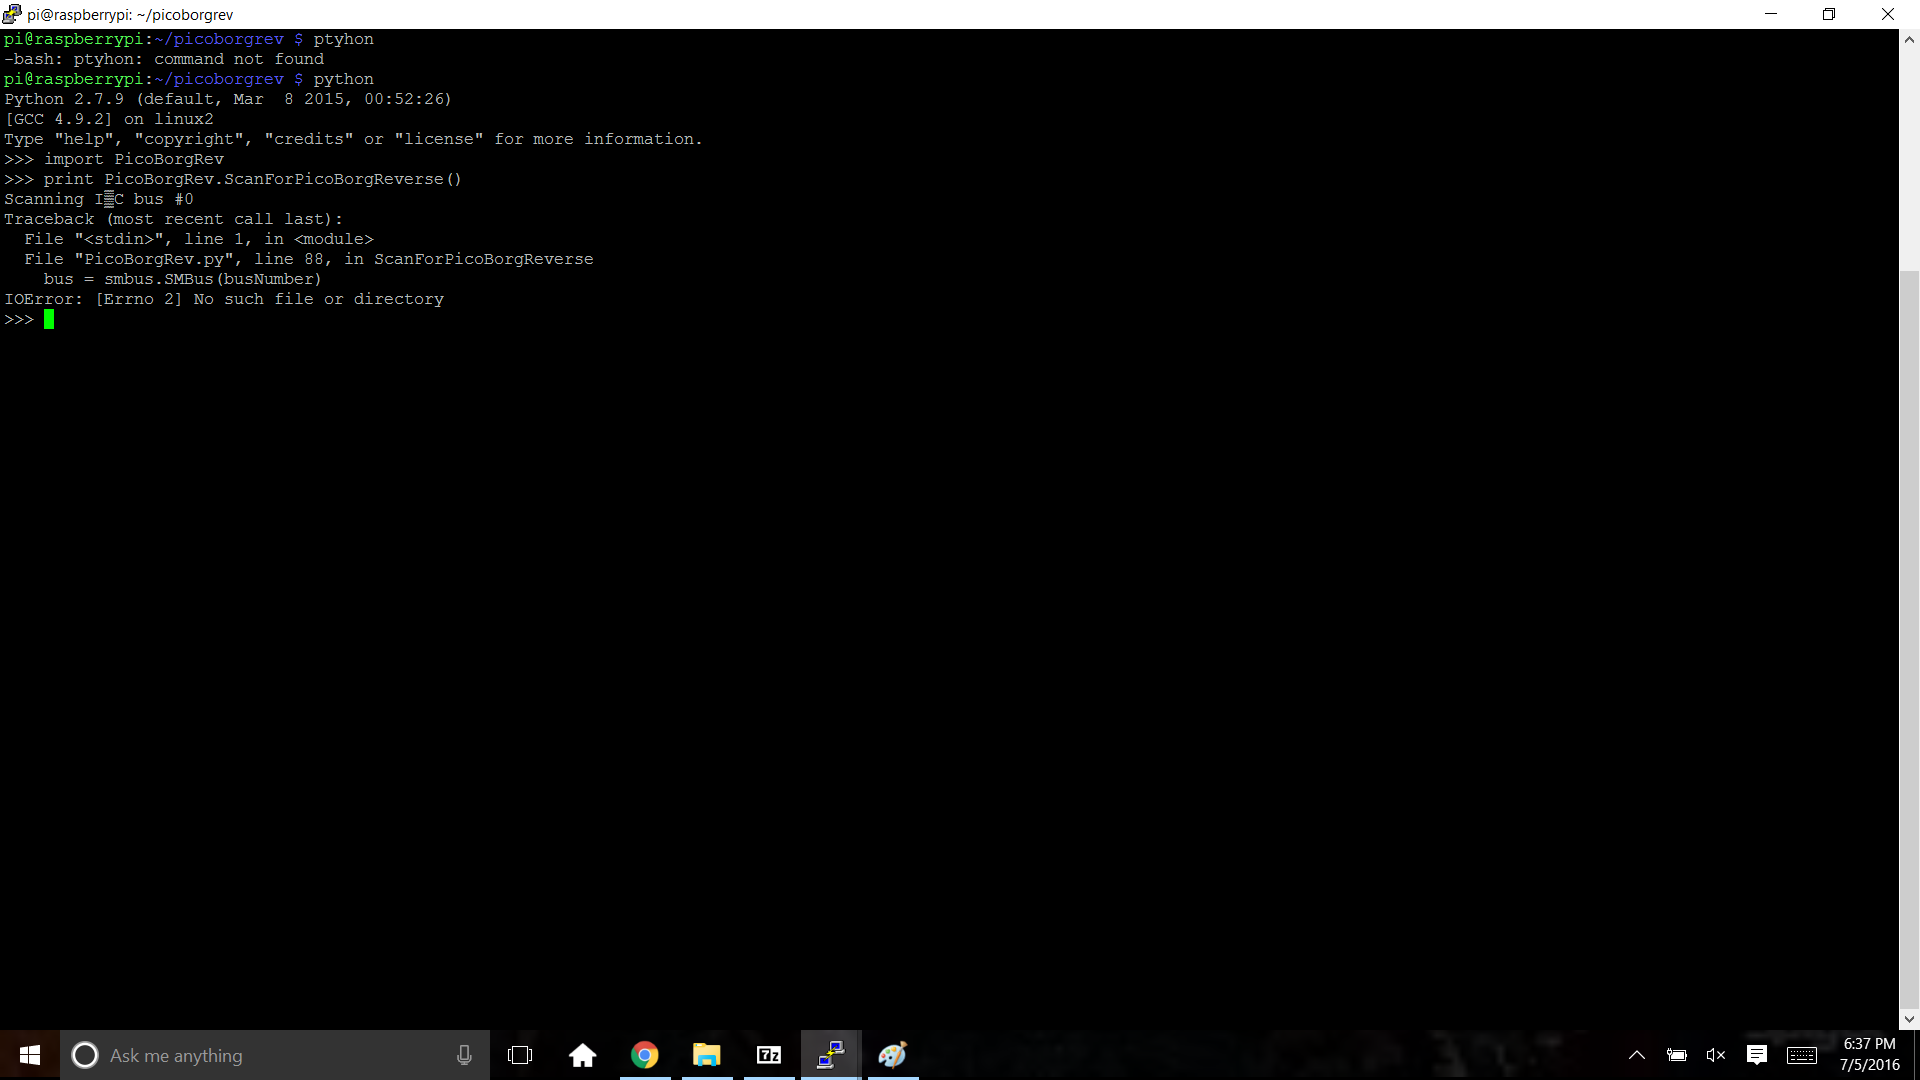Open the Windows Start menu

30,1055
